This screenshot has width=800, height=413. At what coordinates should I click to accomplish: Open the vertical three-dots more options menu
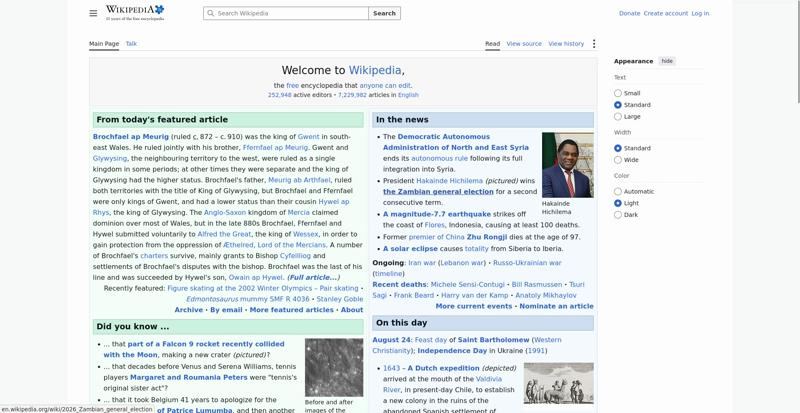tap(593, 44)
